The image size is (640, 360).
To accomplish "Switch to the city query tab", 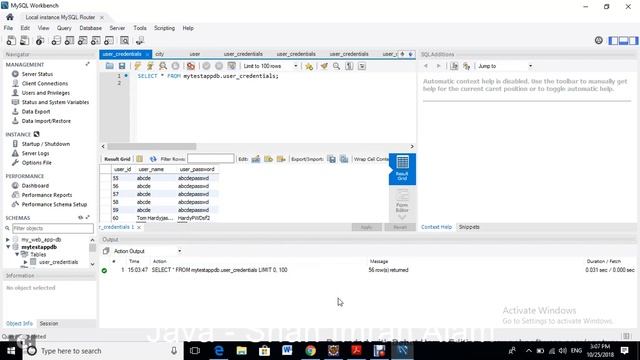I will (x=160, y=54).
